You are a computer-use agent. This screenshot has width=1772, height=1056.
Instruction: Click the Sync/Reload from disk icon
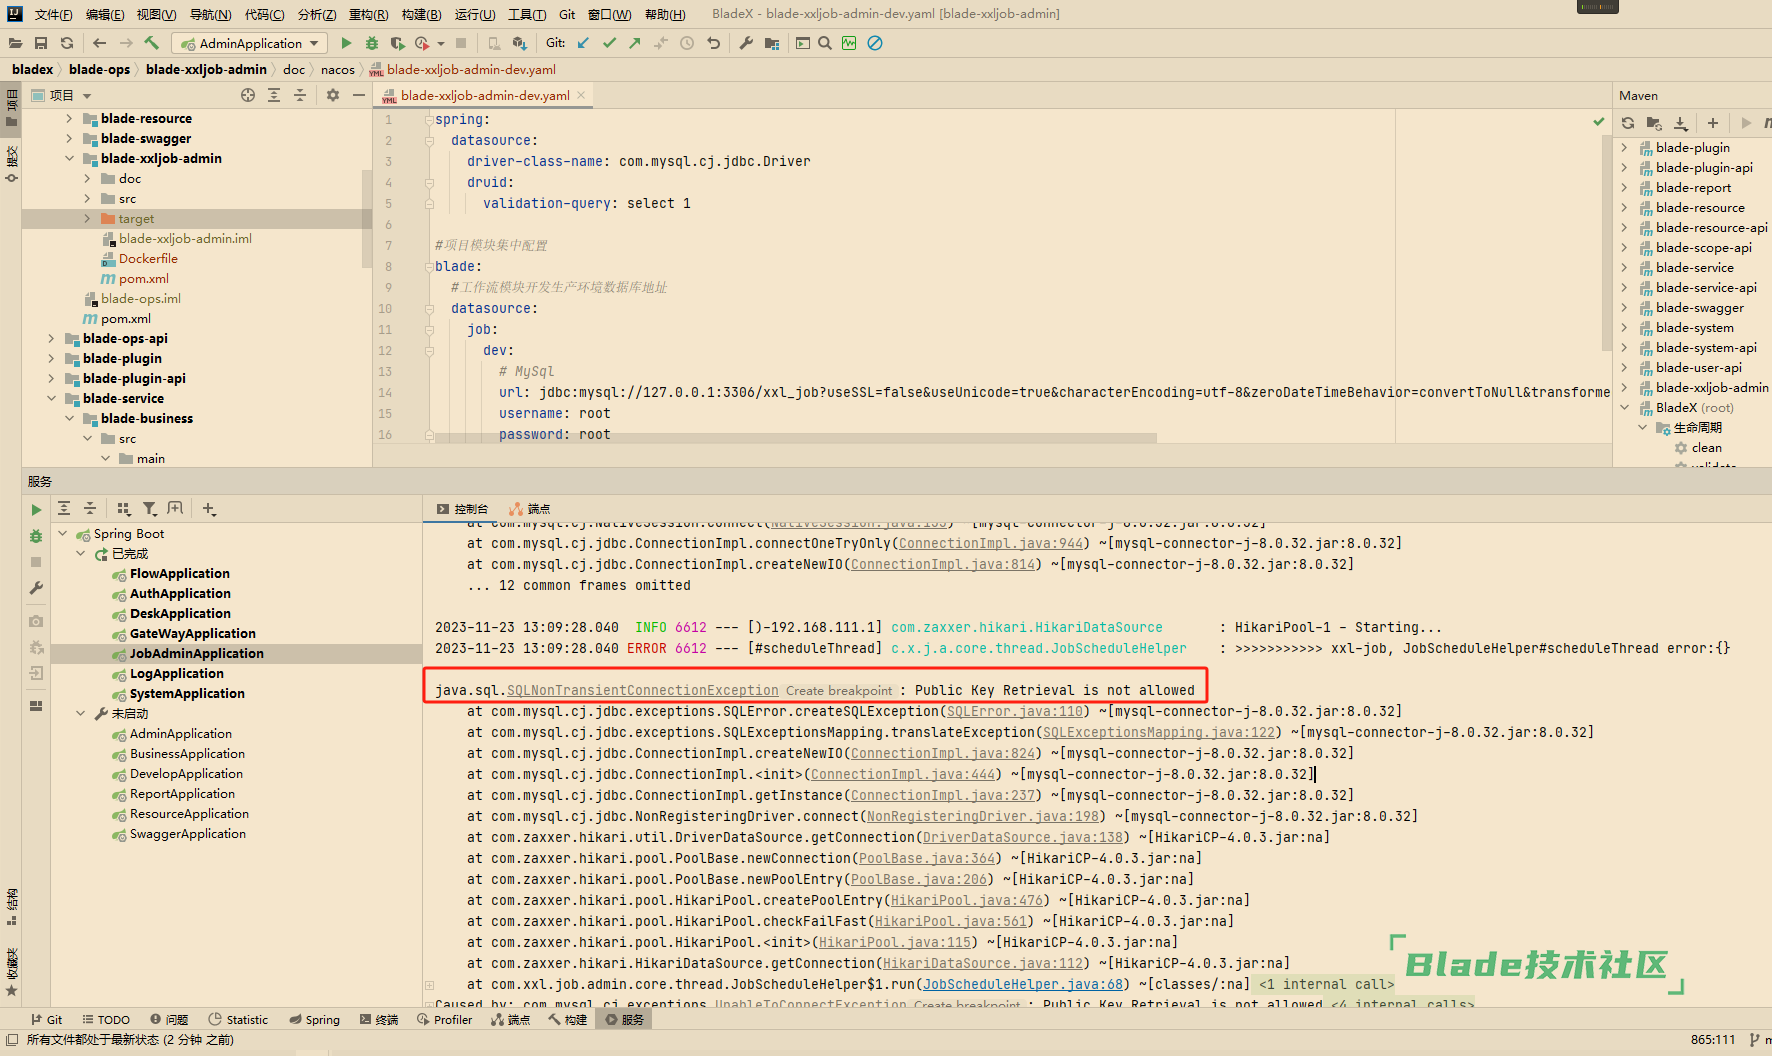pos(67,43)
